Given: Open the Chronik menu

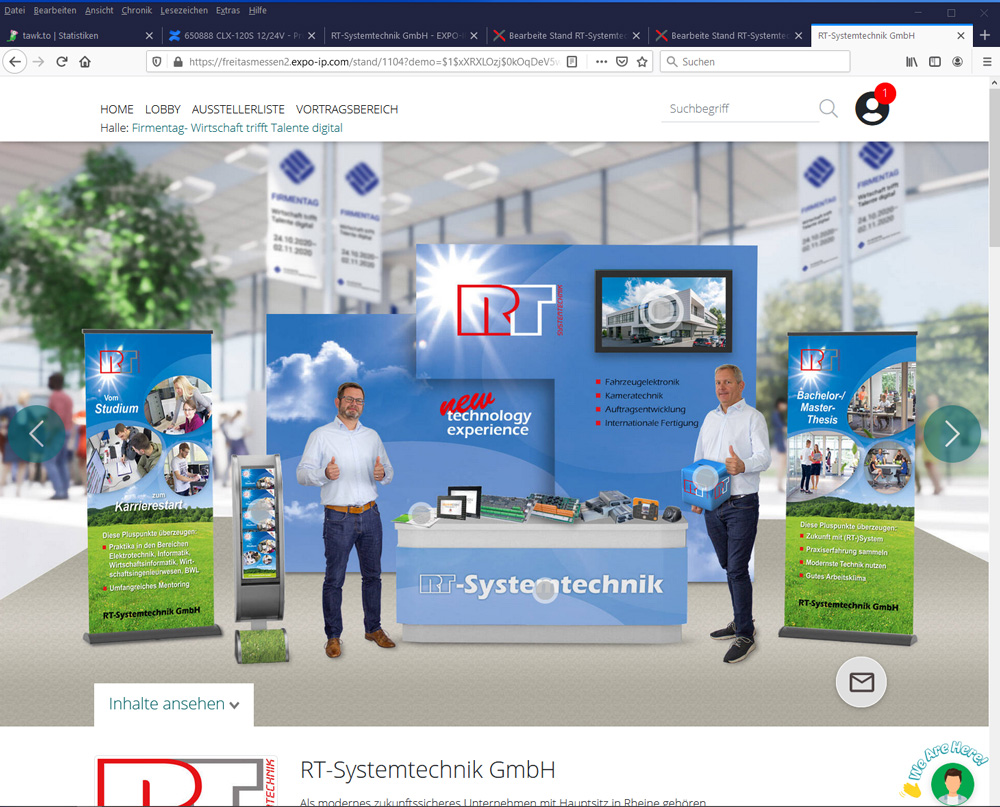Looking at the screenshot, I should tap(136, 10).
